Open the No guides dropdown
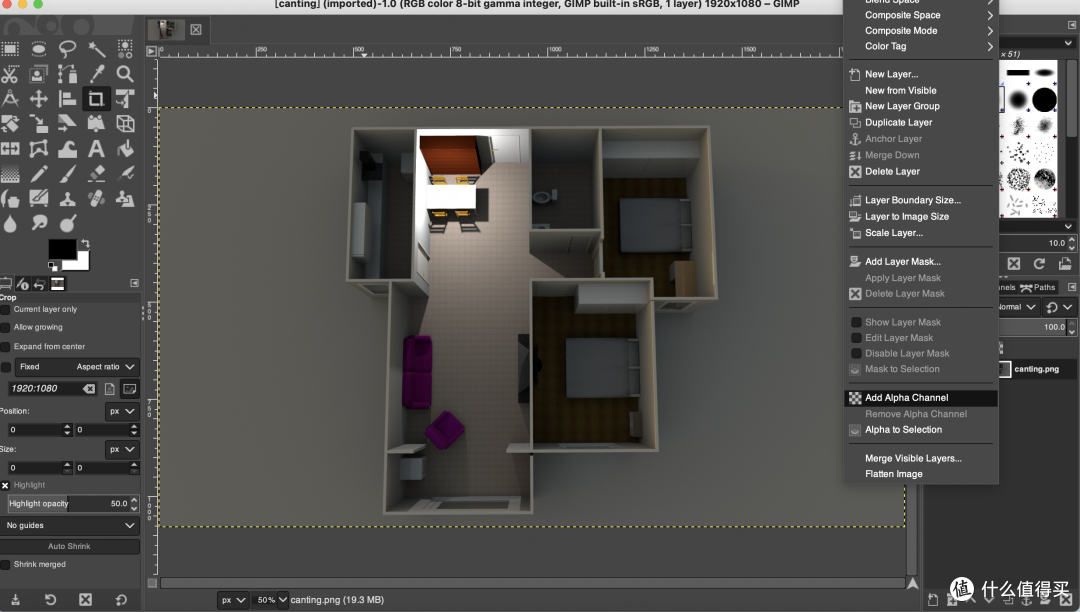Image resolution: width=1080 pixels, height=612 pixels. (70, 525)
